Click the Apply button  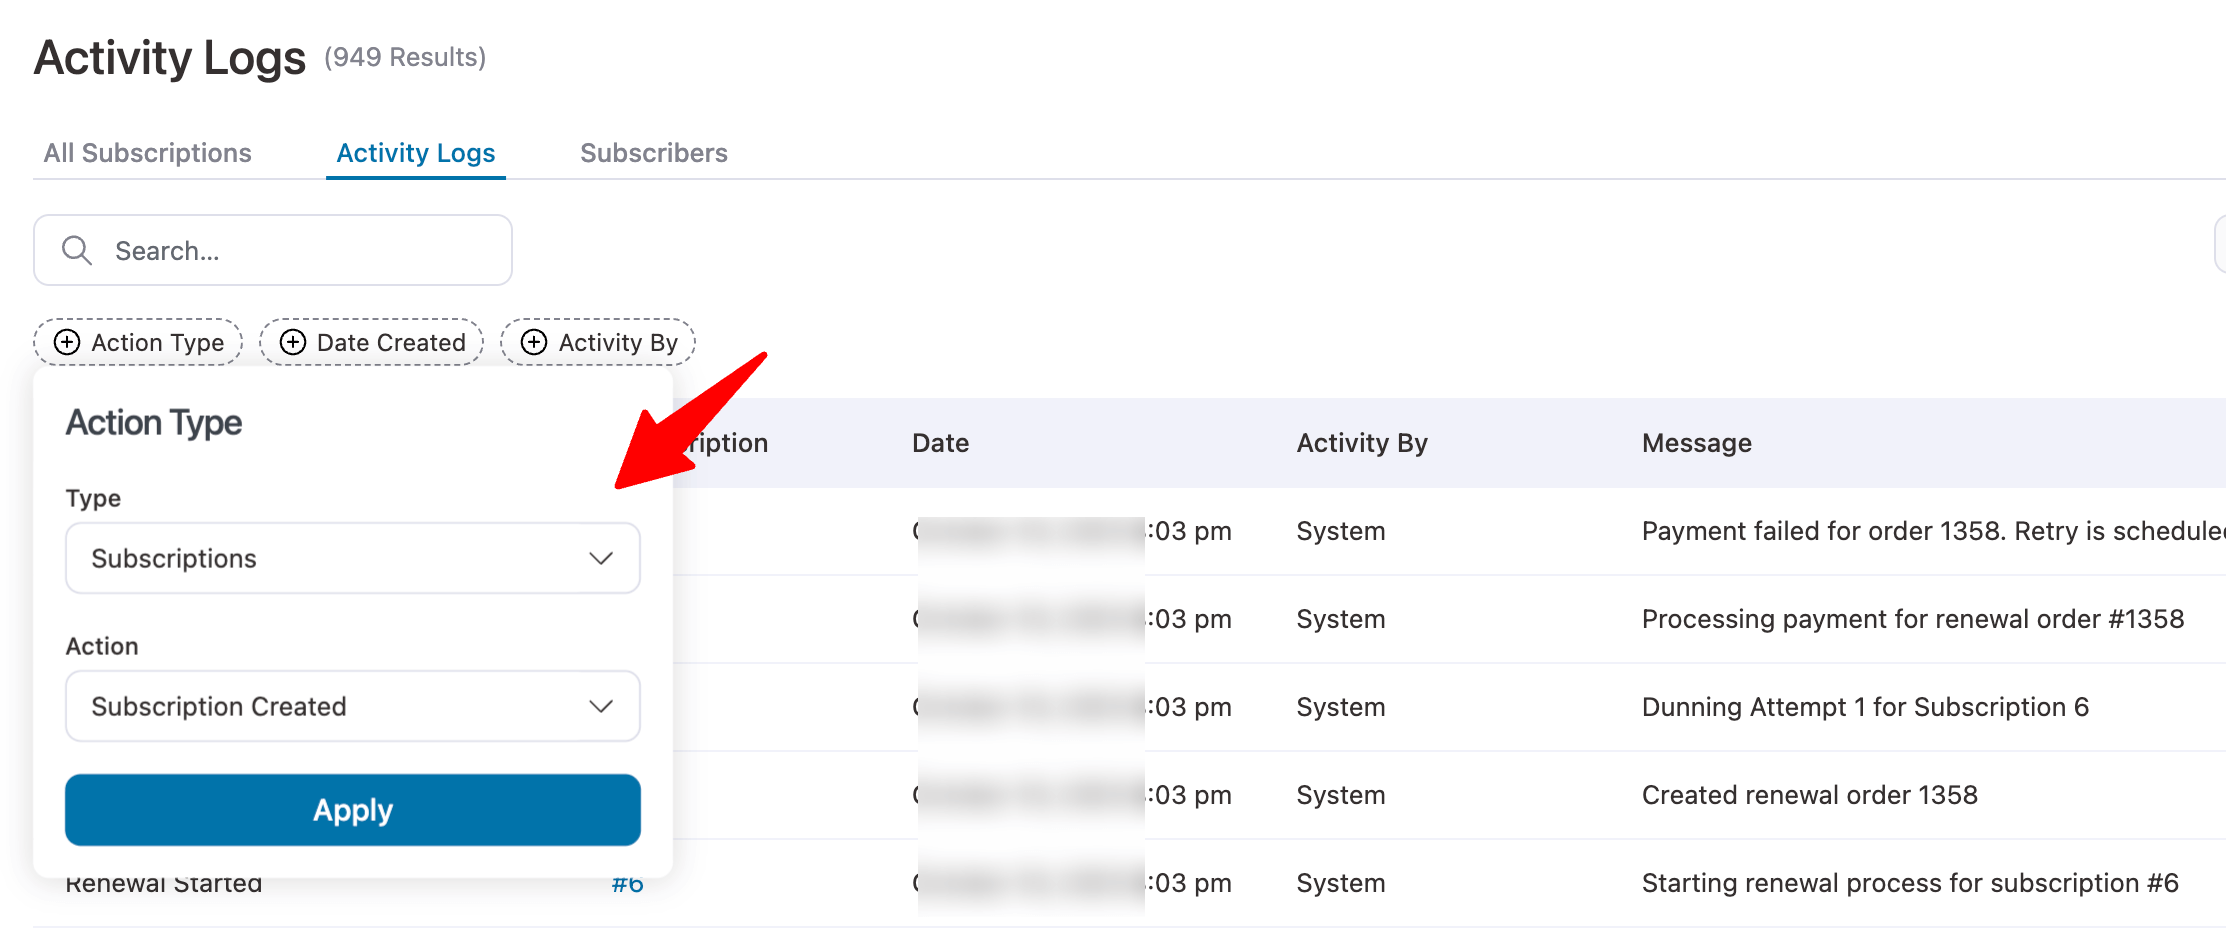pyautogui.click(x=352, y=810)
